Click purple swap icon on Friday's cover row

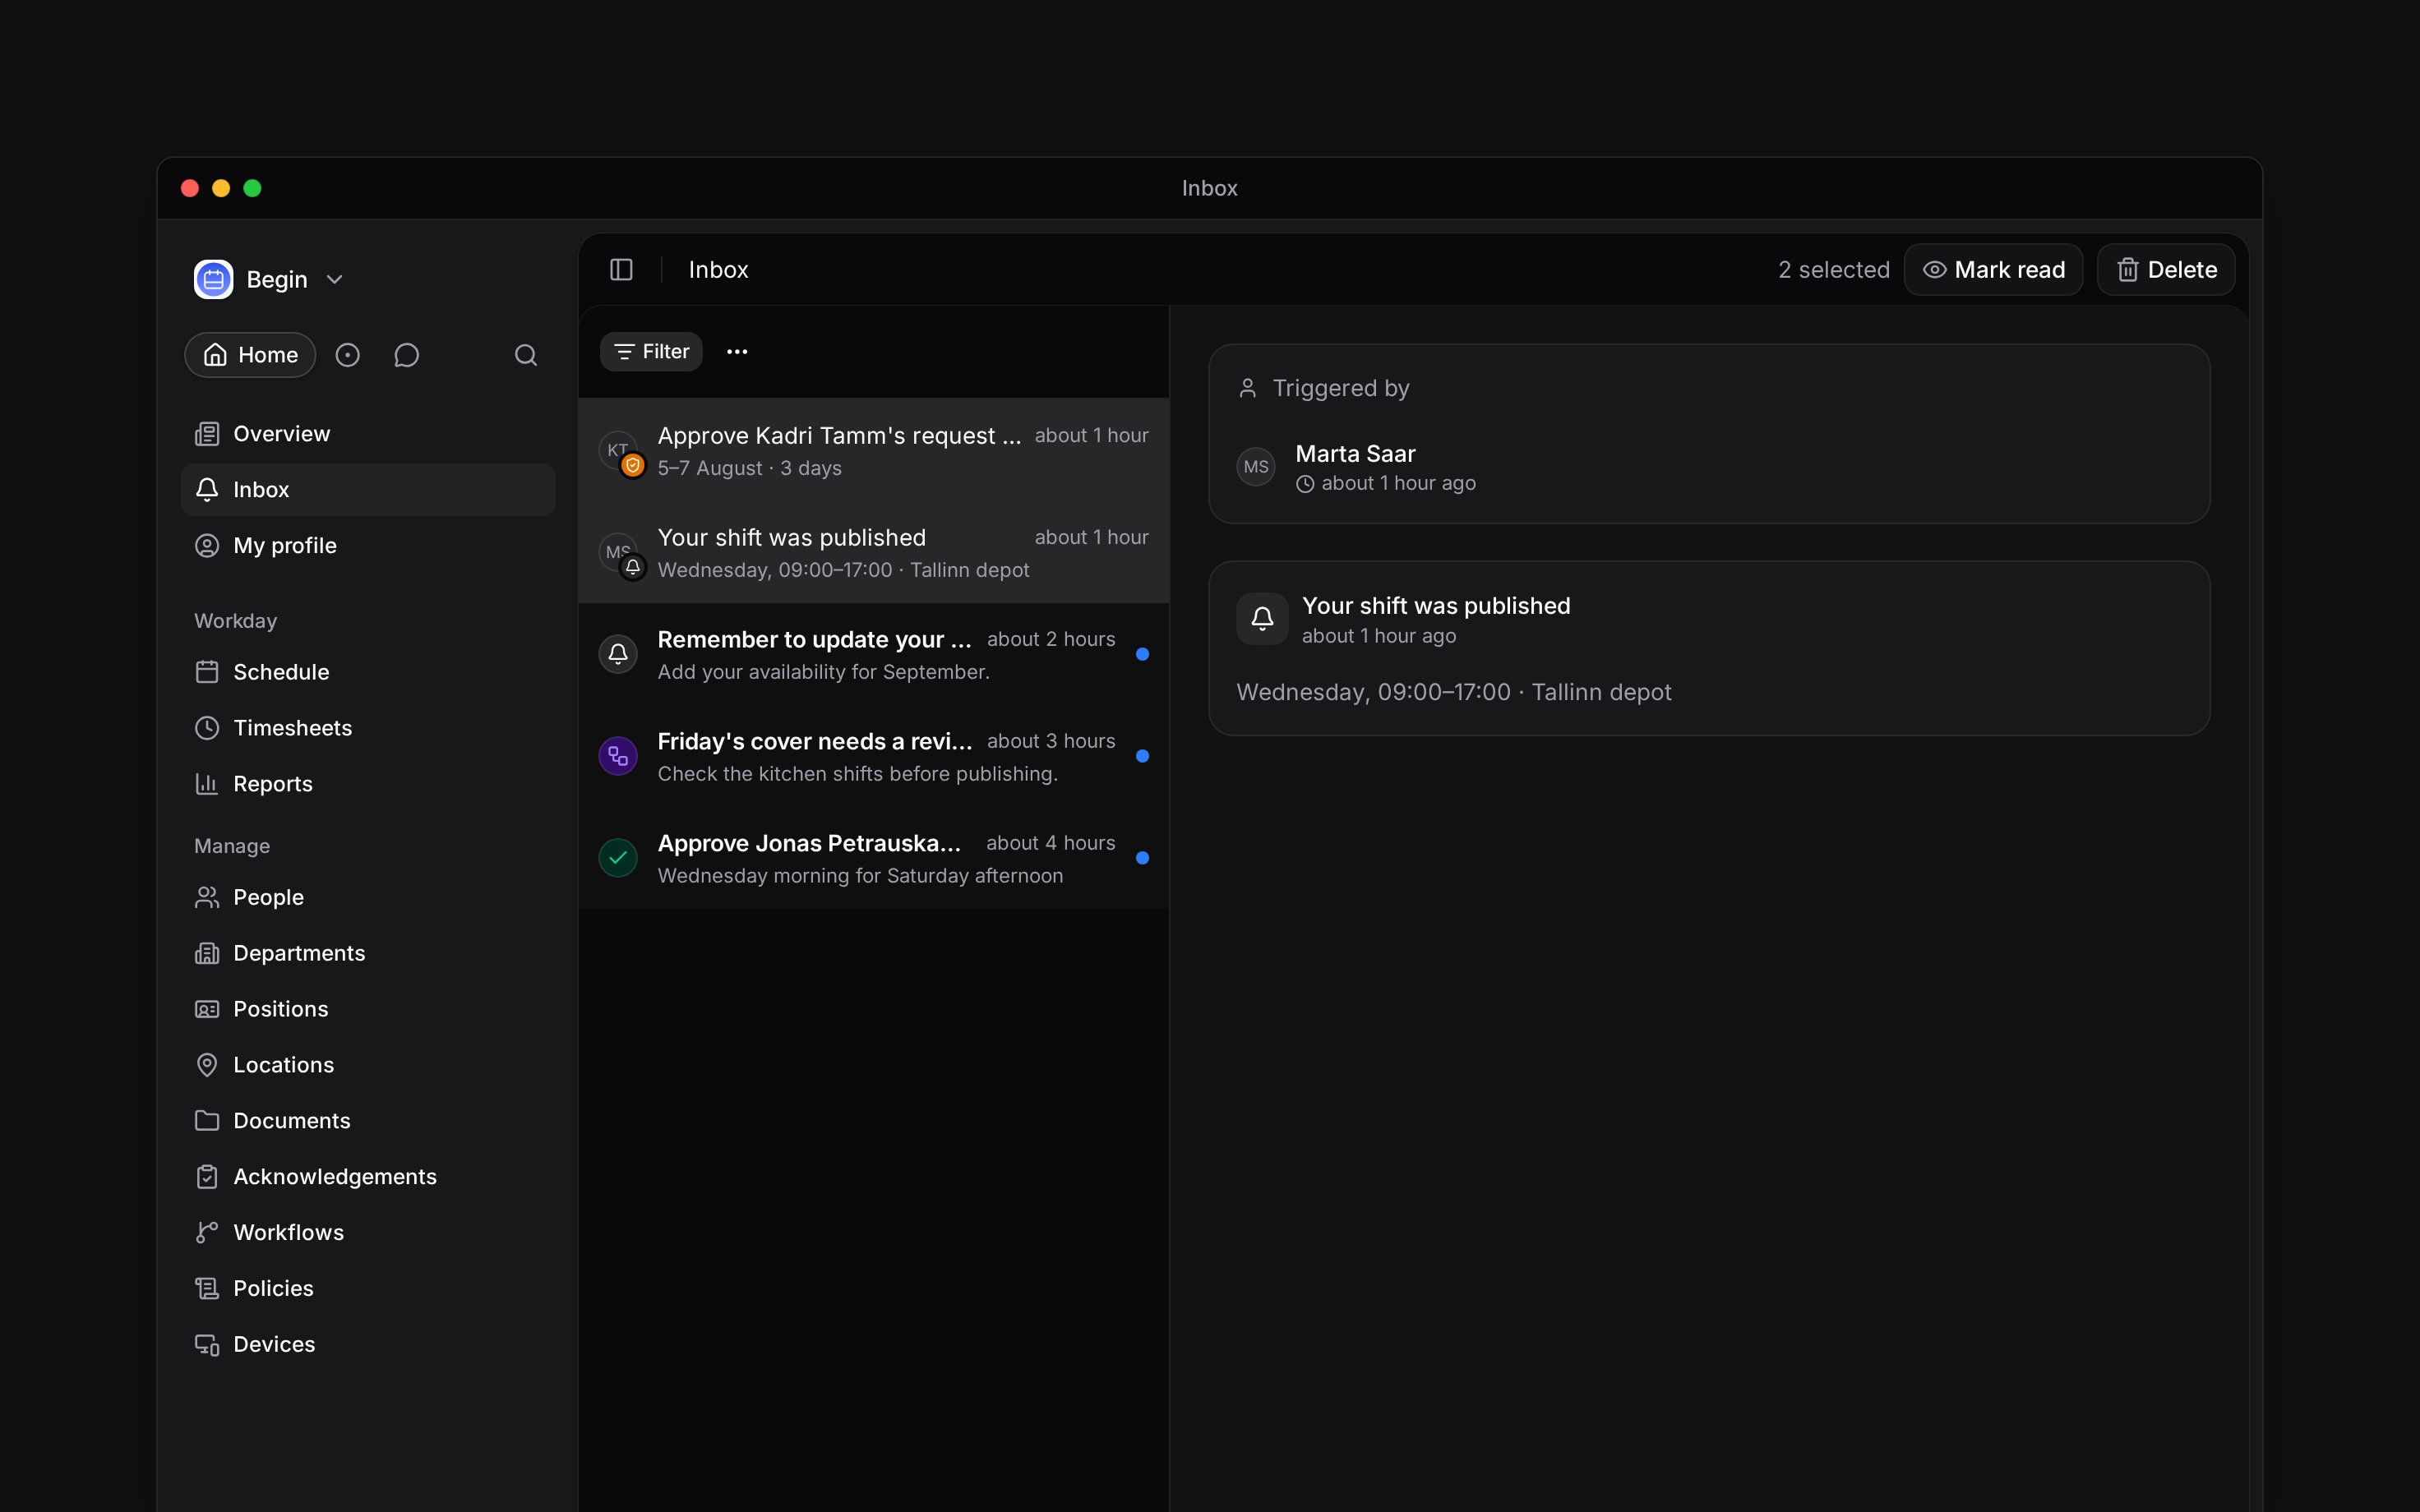(x=618, y=756)
